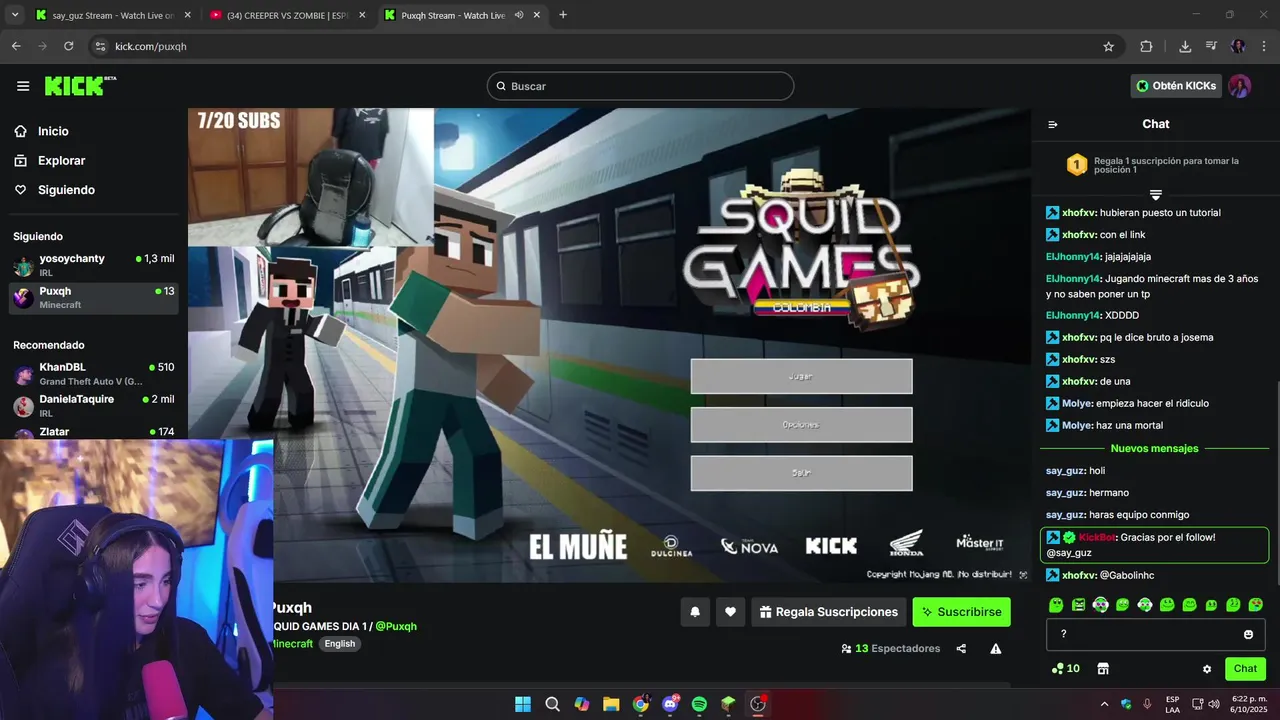
Task: Open volume control in system tray
Action: point(1213,704)
